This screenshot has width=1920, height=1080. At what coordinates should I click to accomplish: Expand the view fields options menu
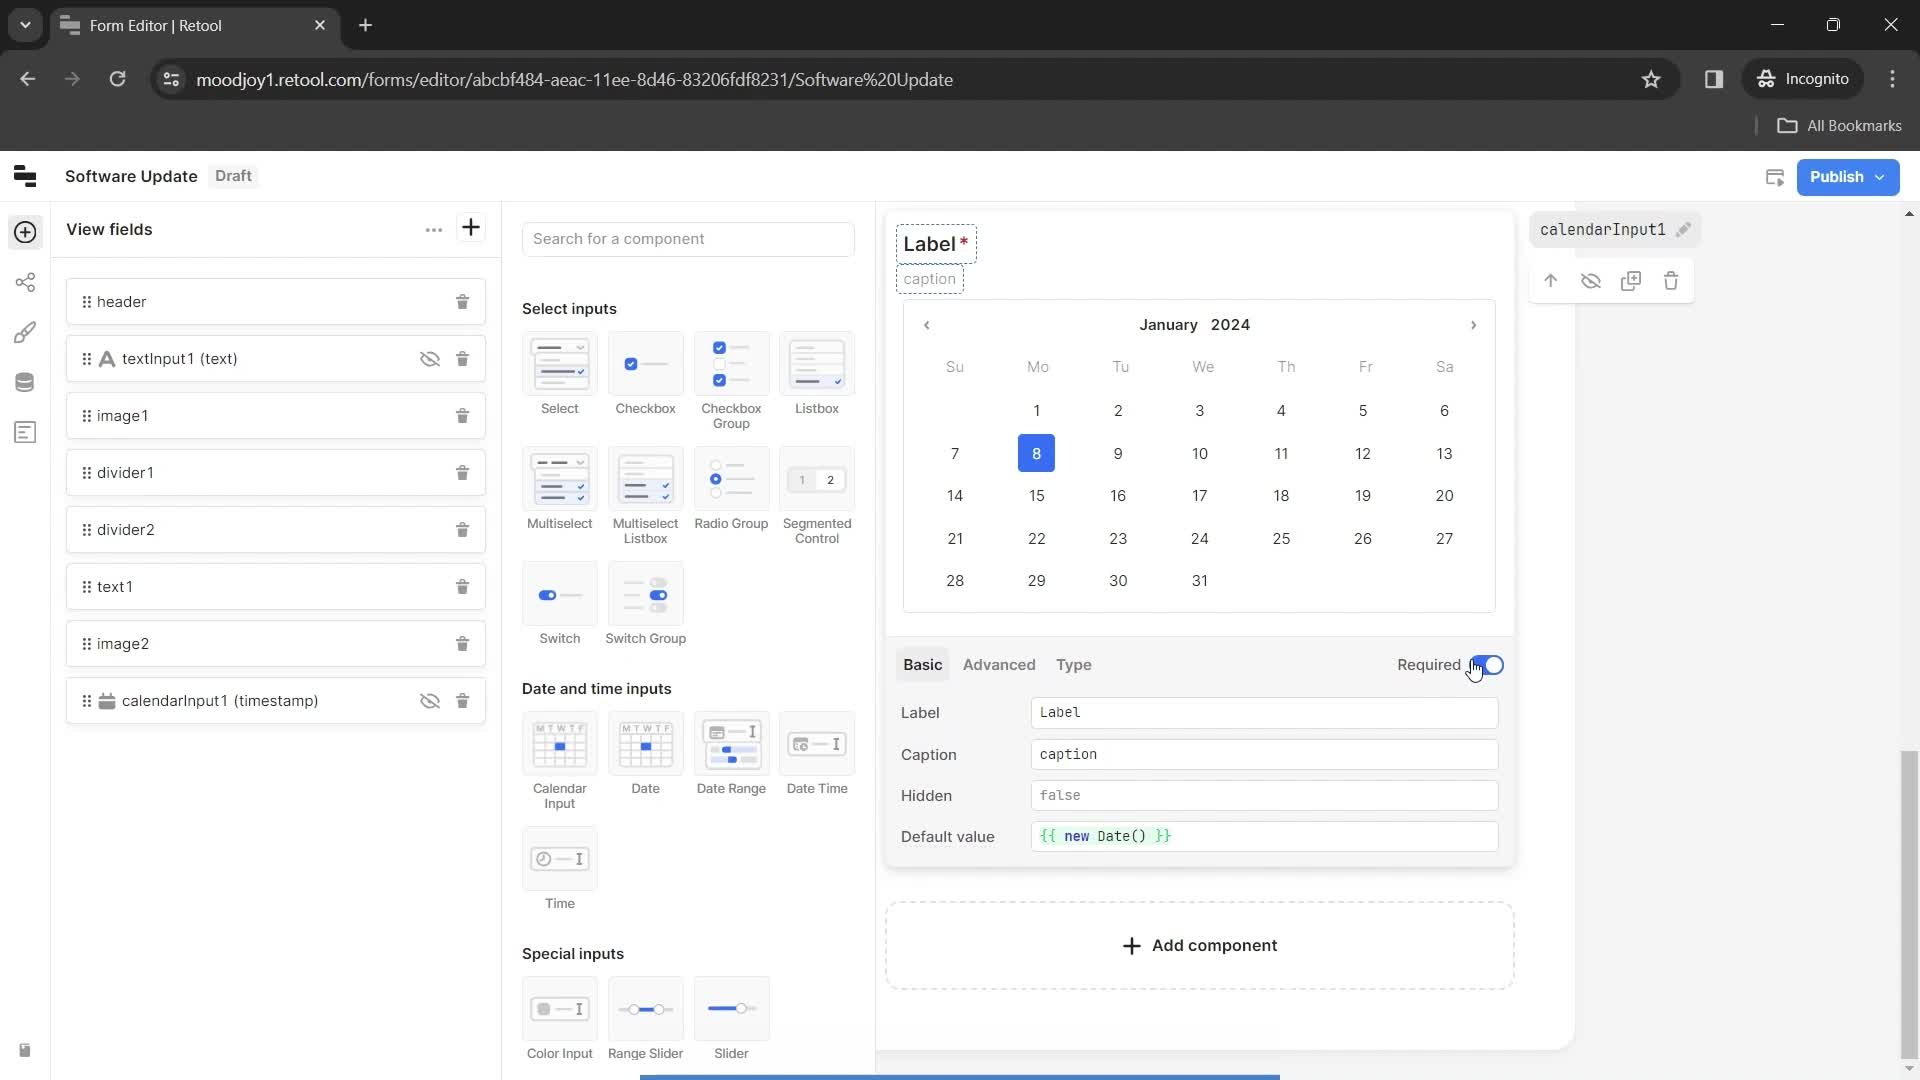point(433,229)
